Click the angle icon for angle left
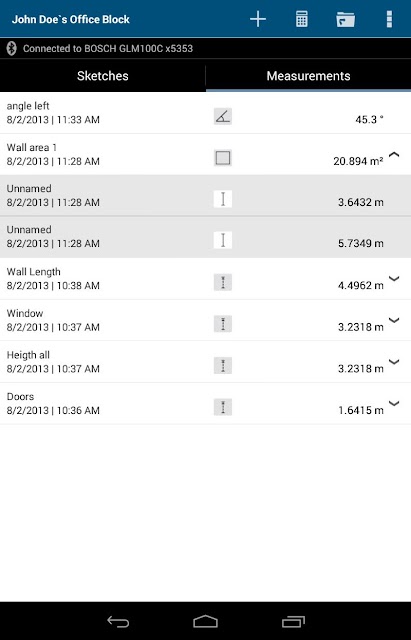The height and width of the screenshot is (640, 411). [223, 116]
